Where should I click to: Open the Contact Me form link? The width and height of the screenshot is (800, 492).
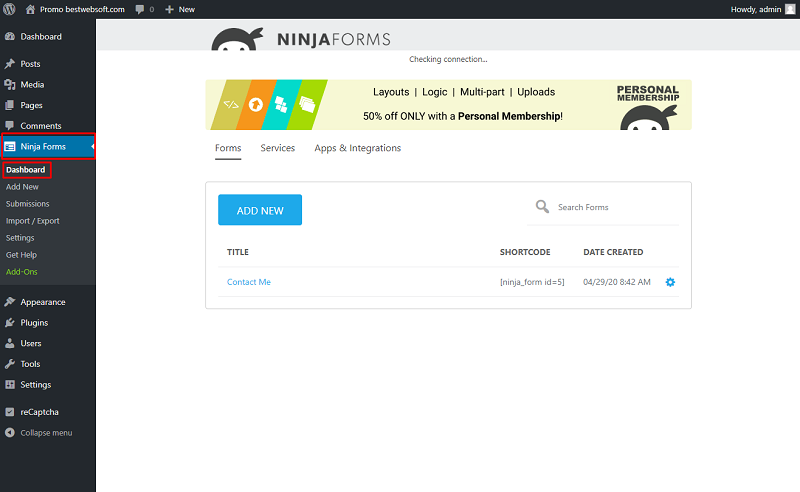click(248, 282)
